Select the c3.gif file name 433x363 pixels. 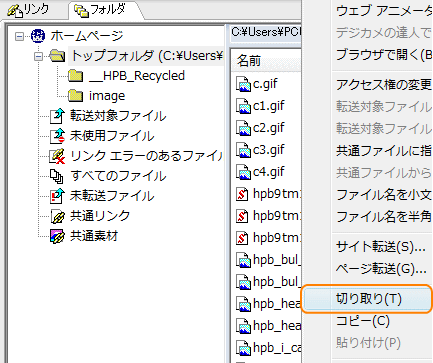(269, 150)
